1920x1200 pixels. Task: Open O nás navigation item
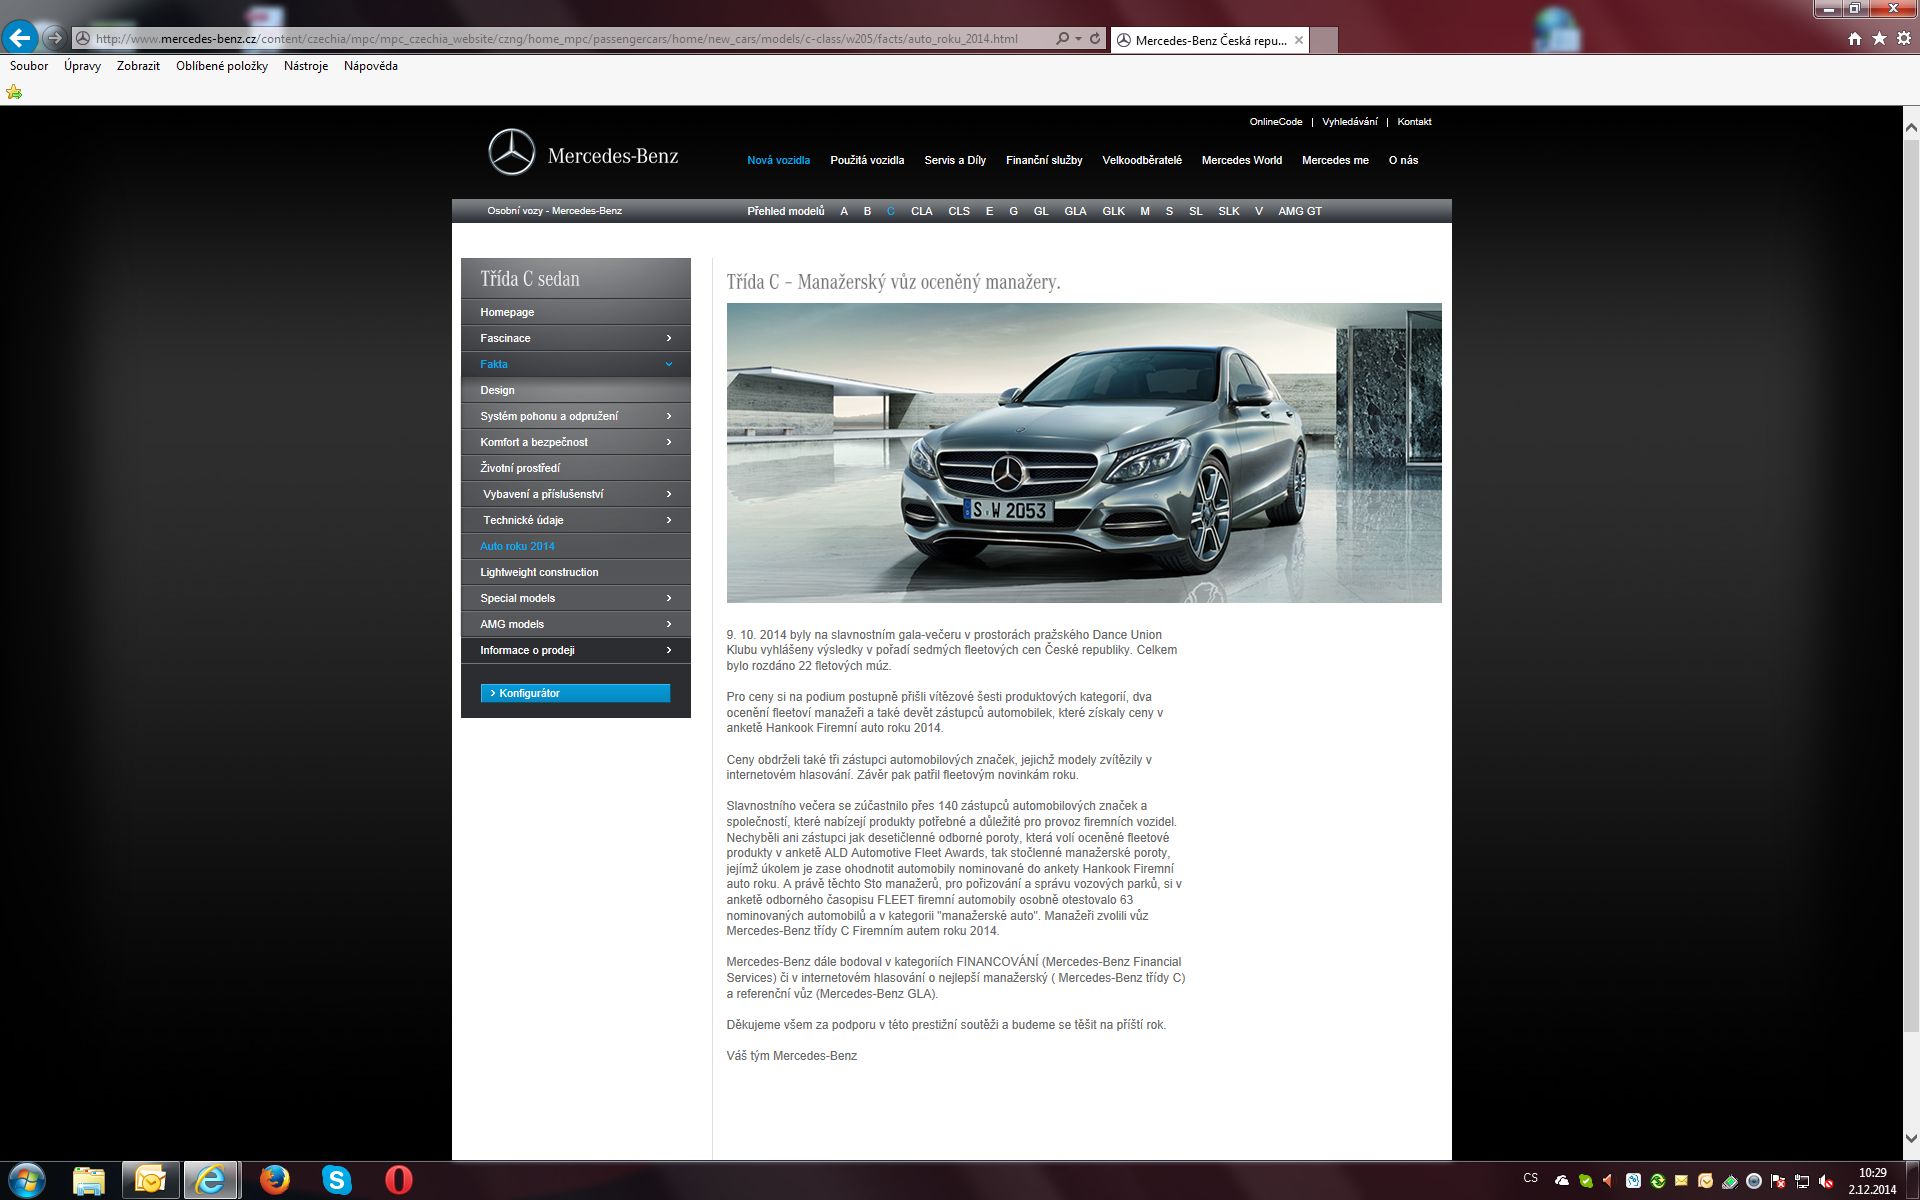pyautogui.click(x=1403, y=160)
